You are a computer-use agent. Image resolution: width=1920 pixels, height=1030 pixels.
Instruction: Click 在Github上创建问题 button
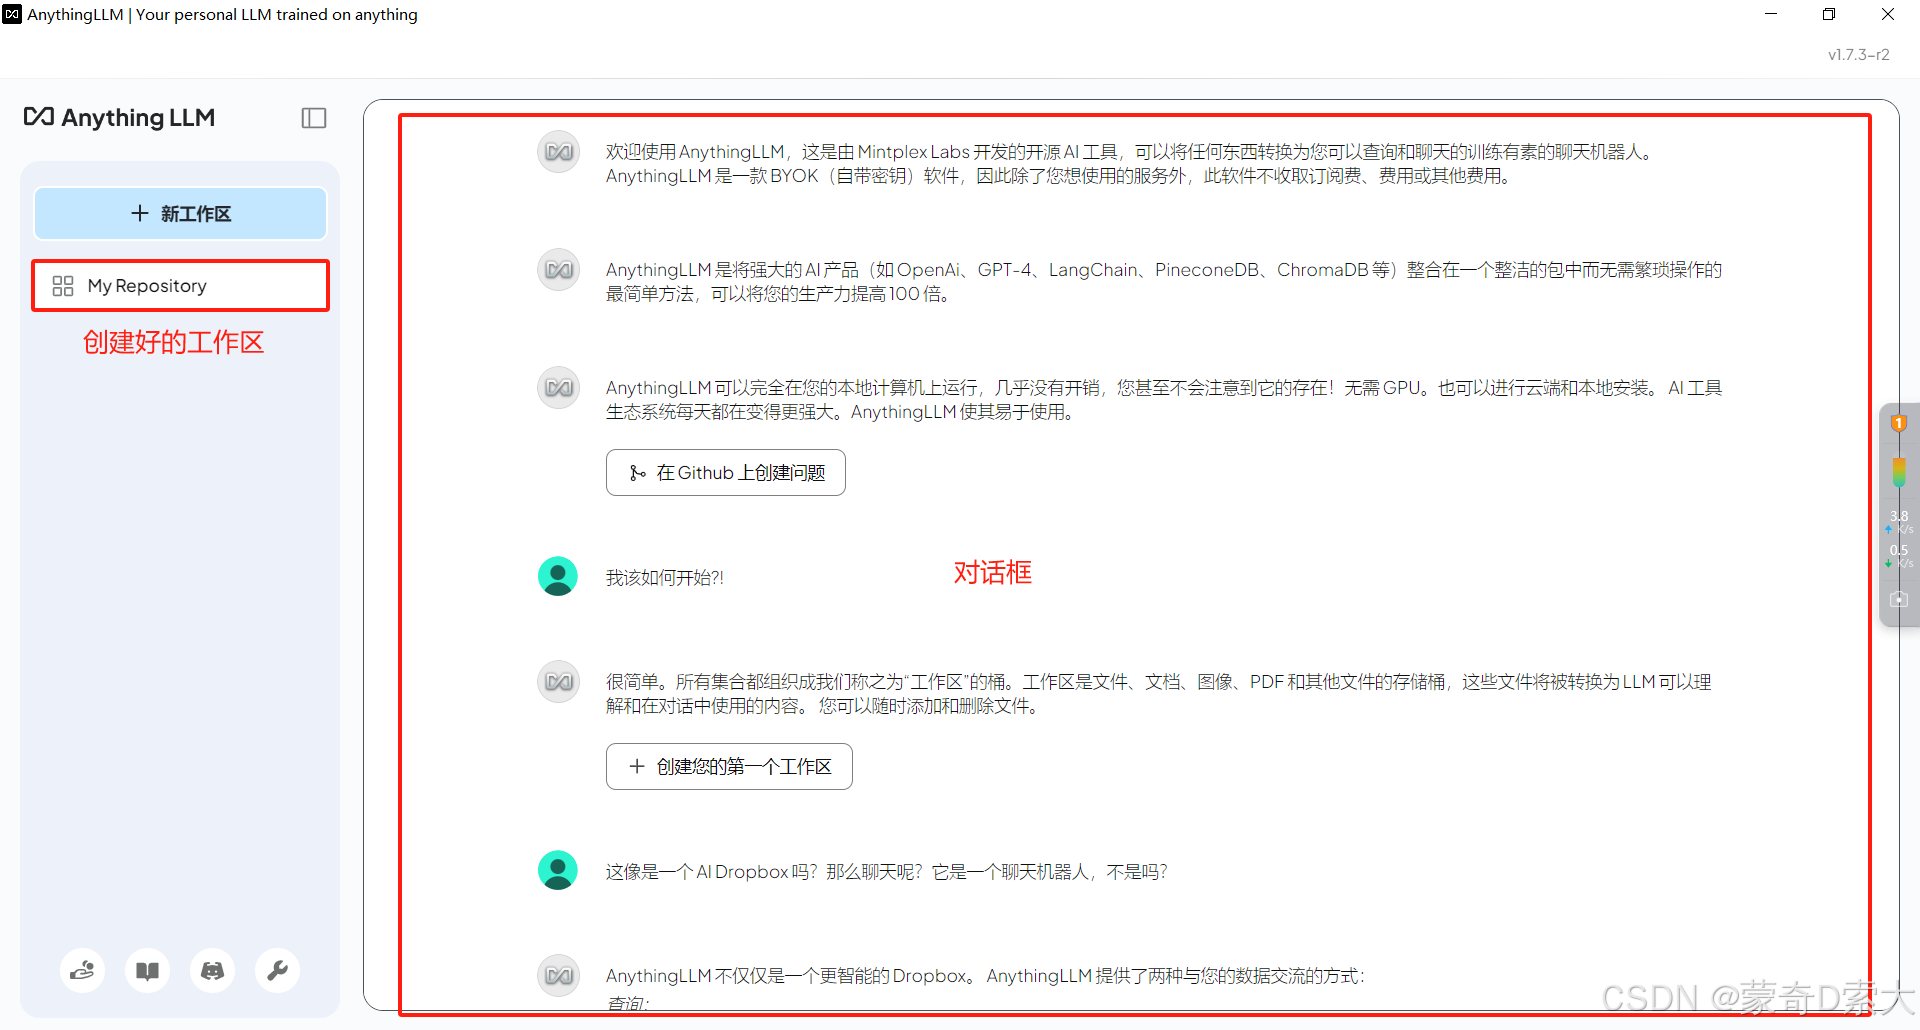tap(725, 472)
